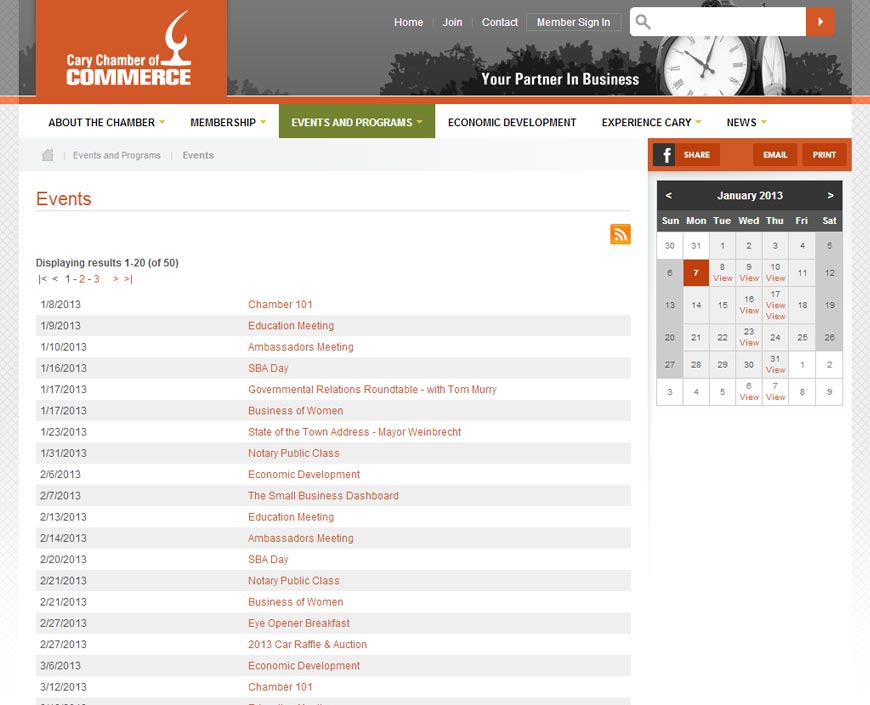Open SBA Day on 1/16/2013
Viewport: 870px width, 705px height.
[x=268, y=368]
